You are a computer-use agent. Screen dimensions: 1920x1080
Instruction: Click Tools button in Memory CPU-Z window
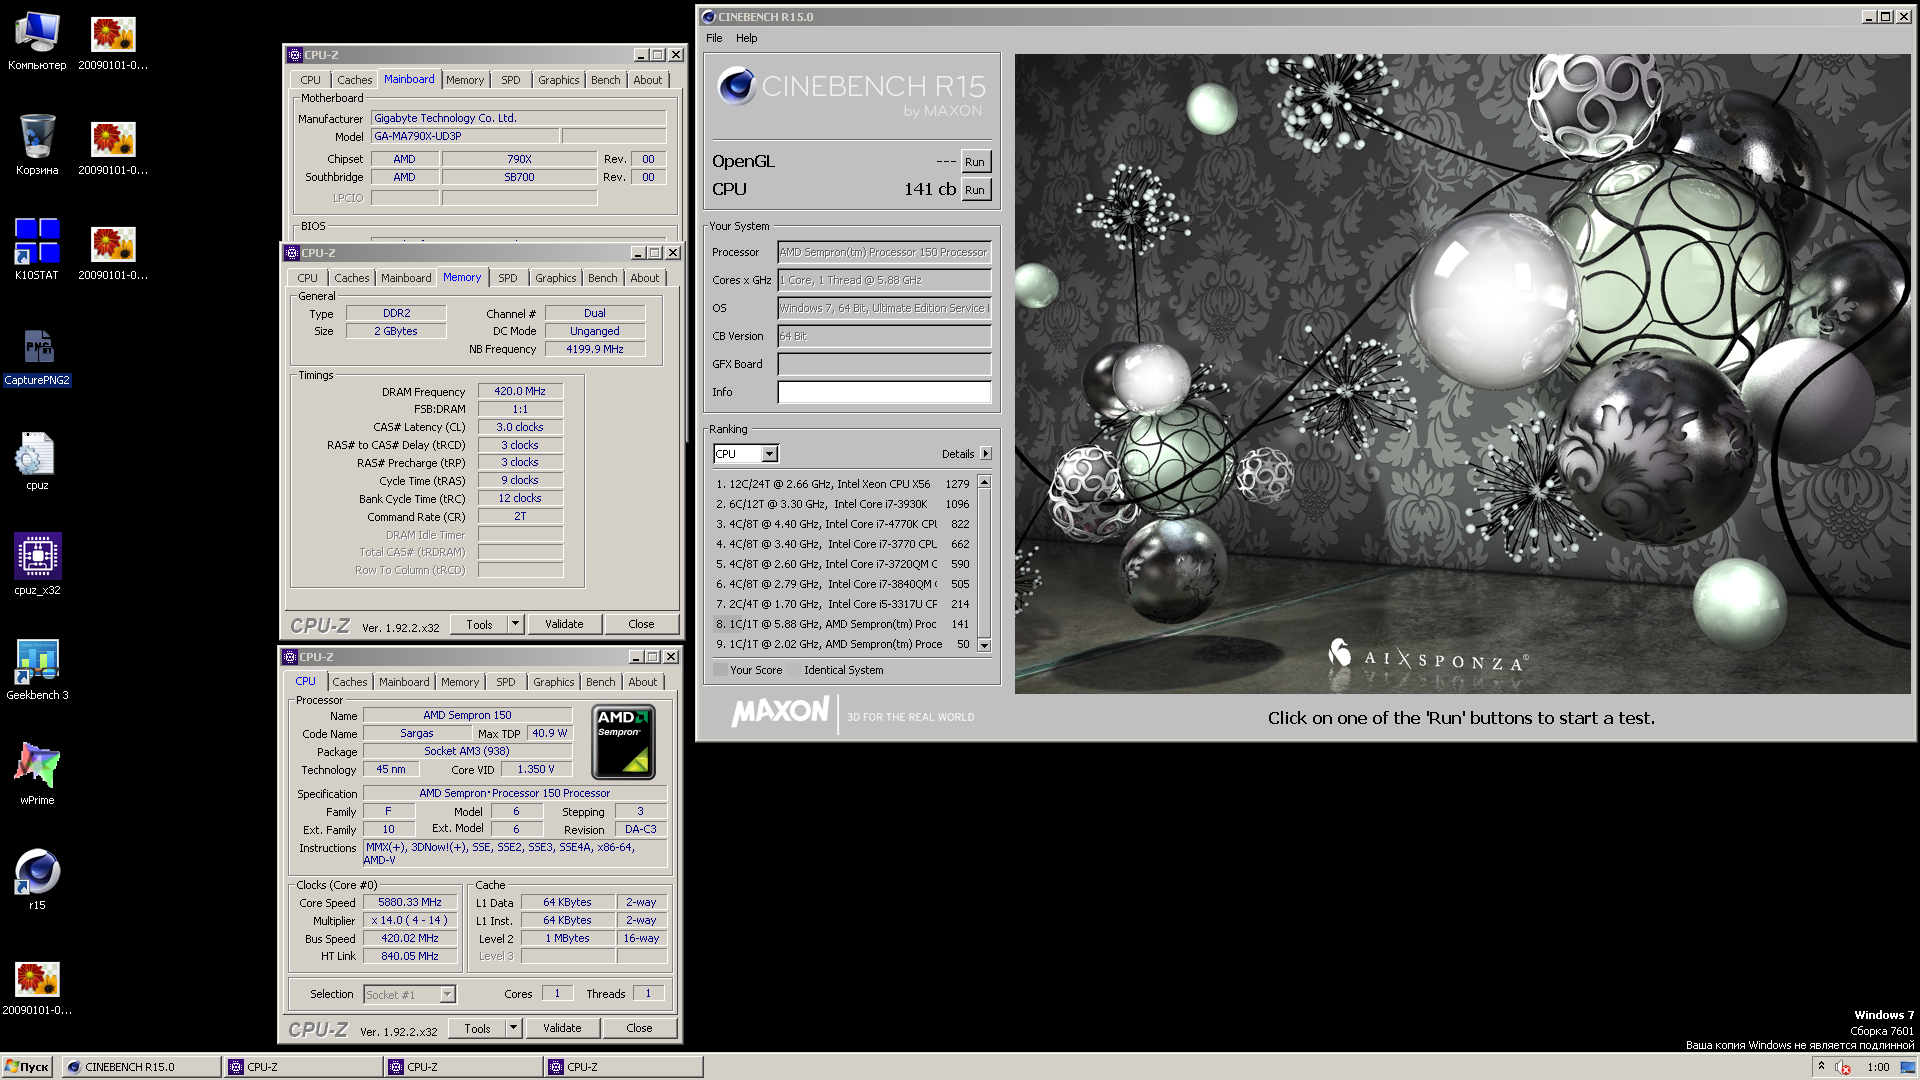coord(479,624)
